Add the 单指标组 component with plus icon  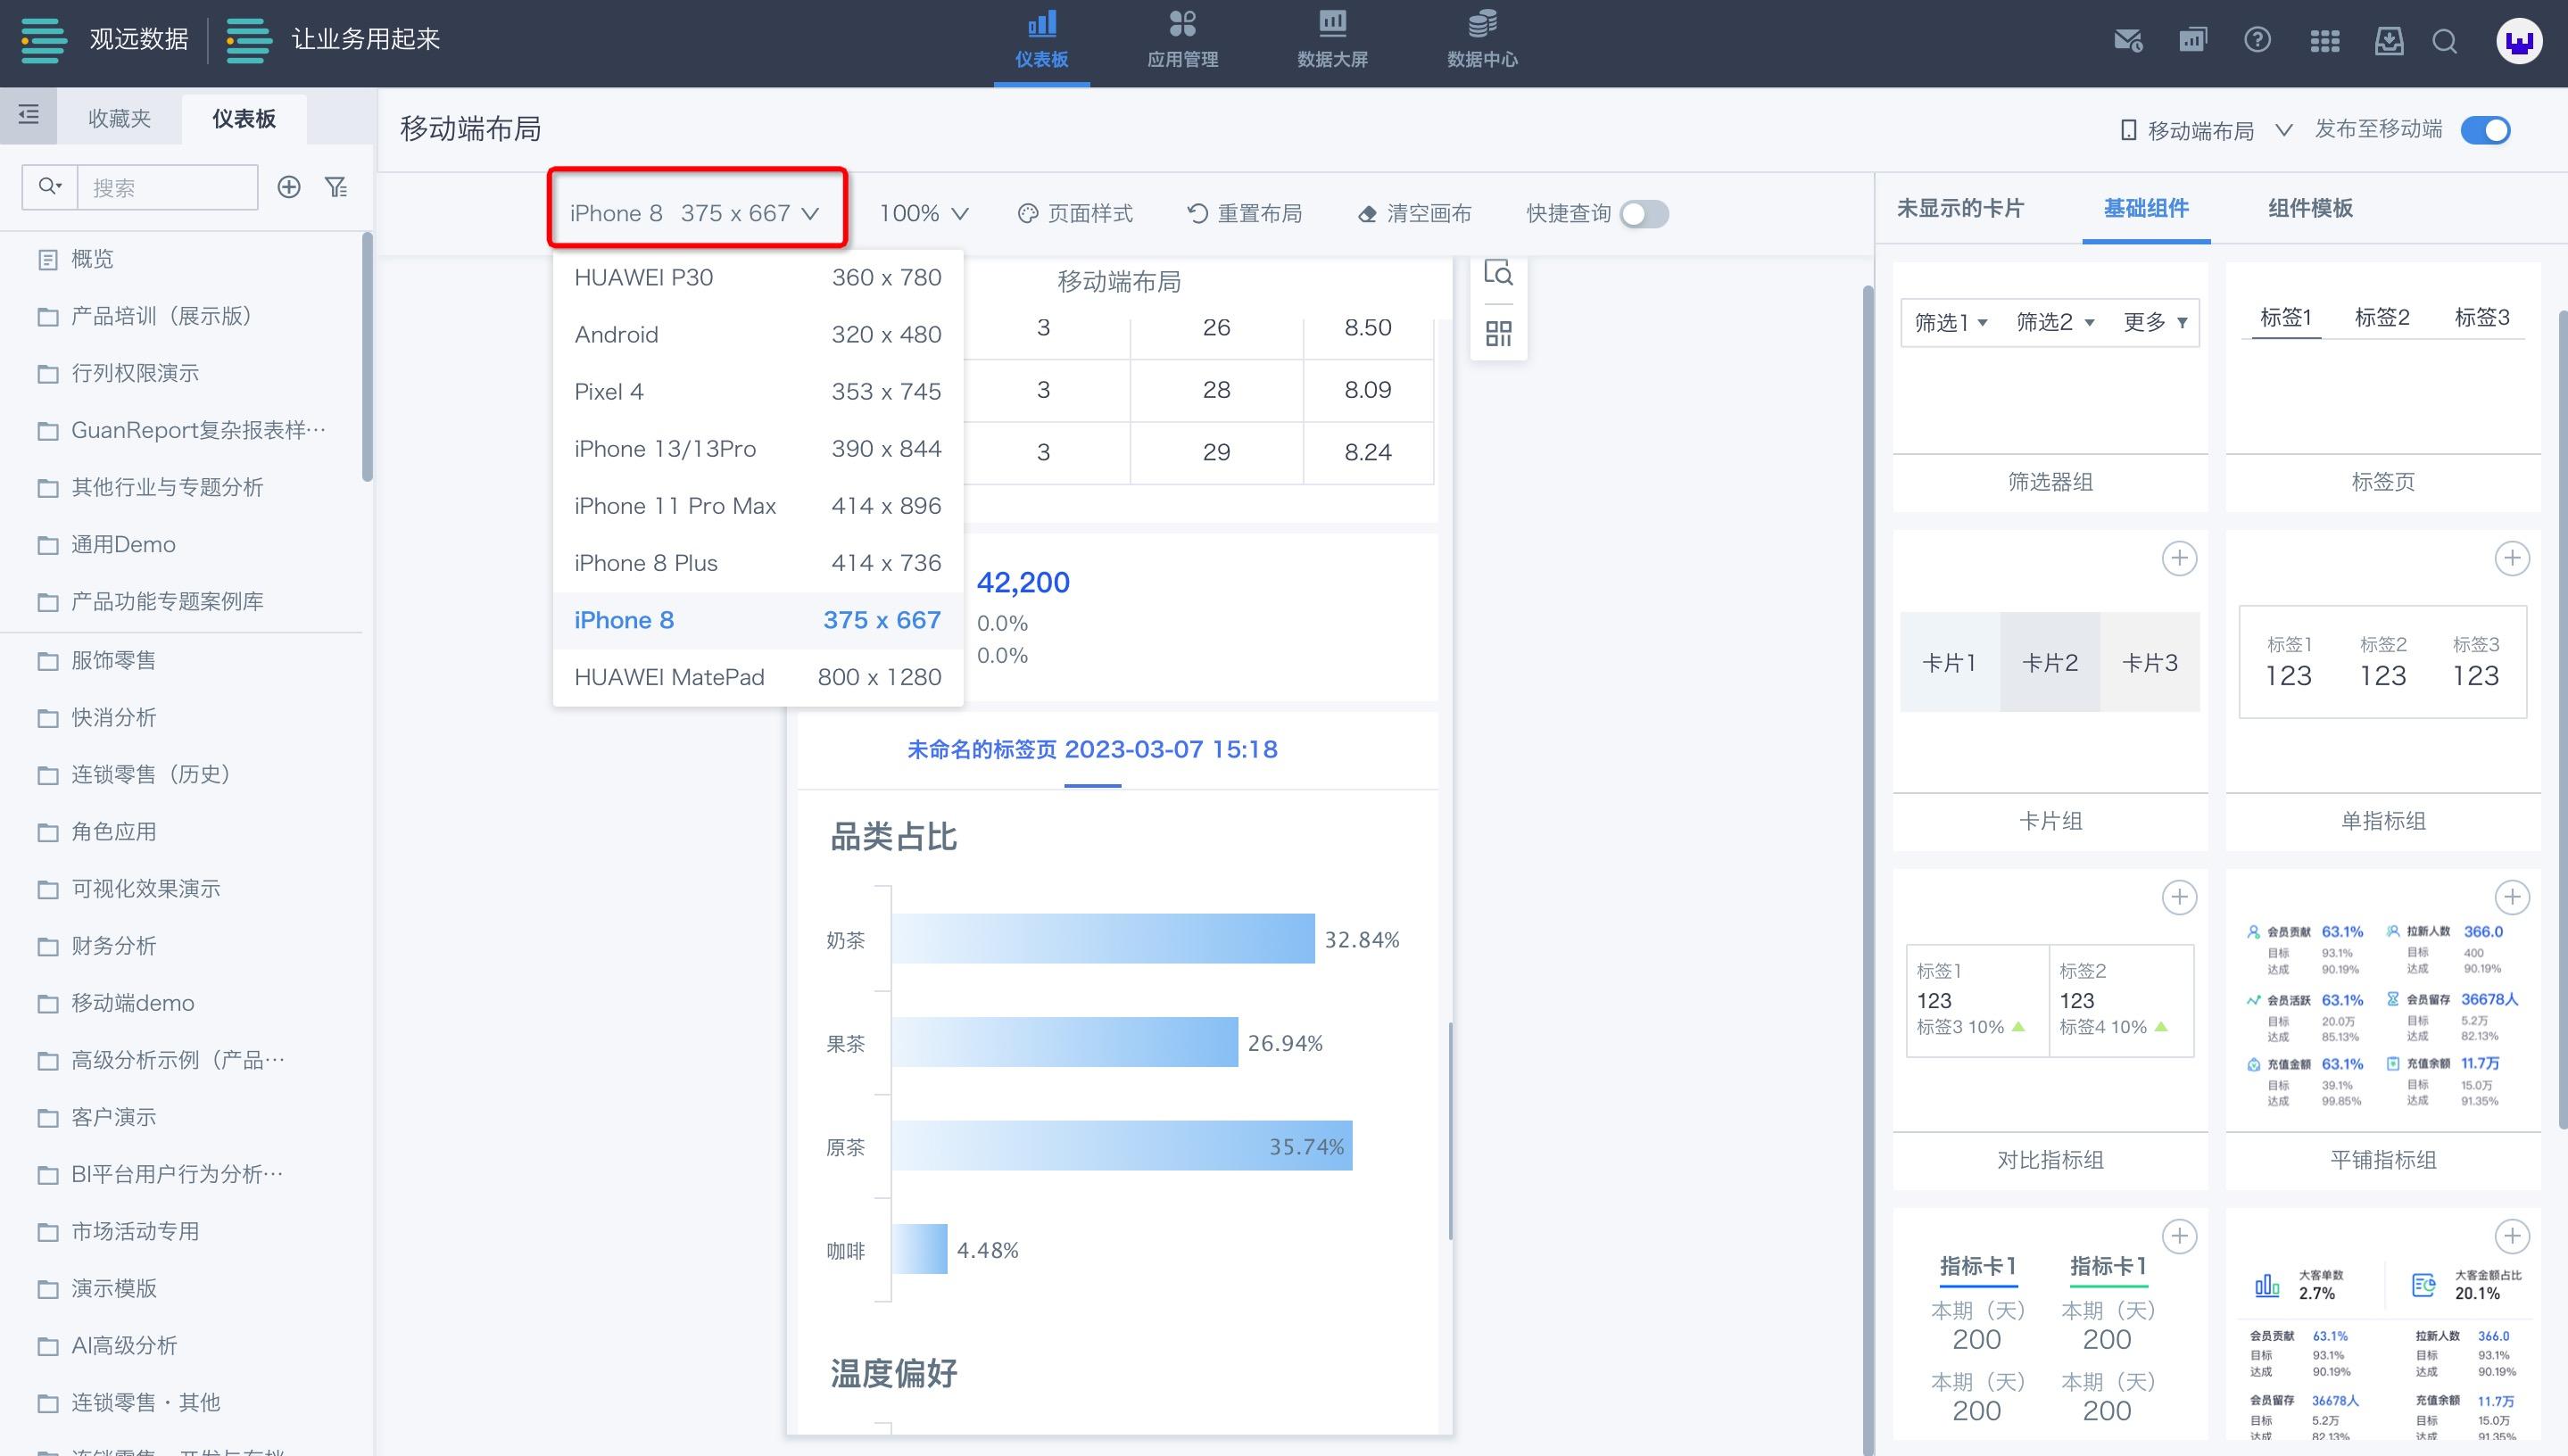[2512, 558]
